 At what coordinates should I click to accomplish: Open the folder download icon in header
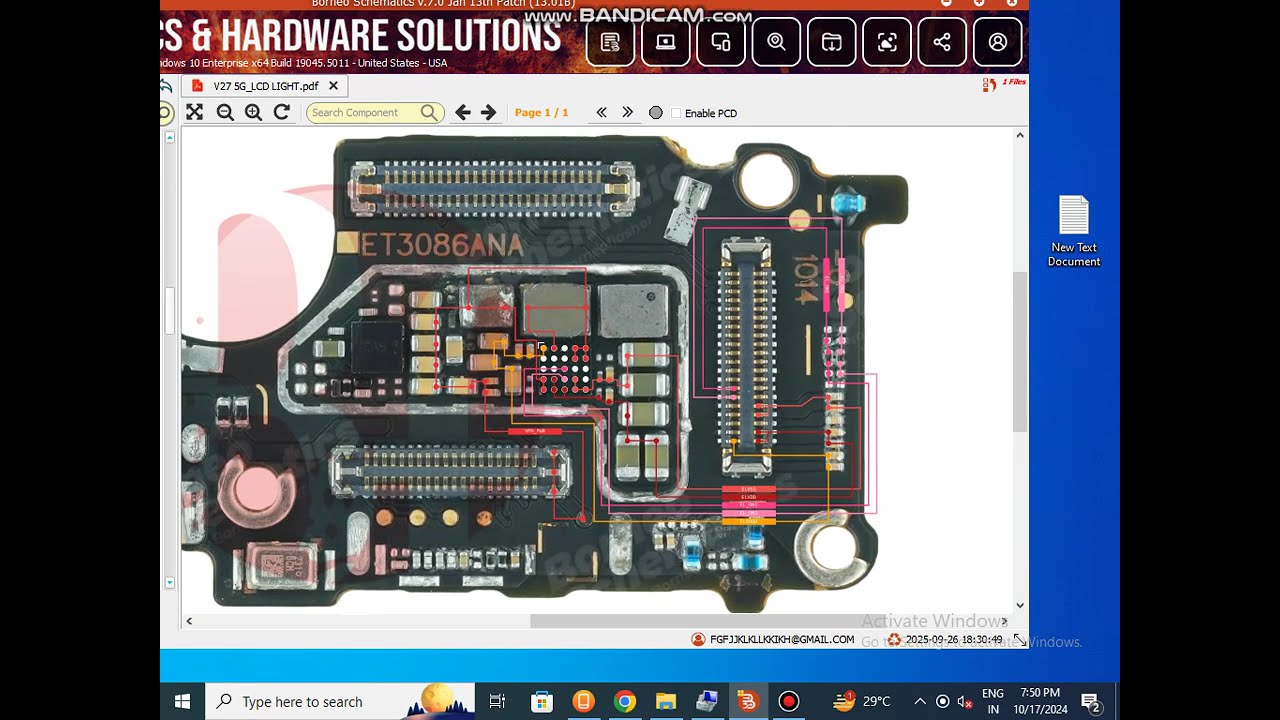click(831, 42)
